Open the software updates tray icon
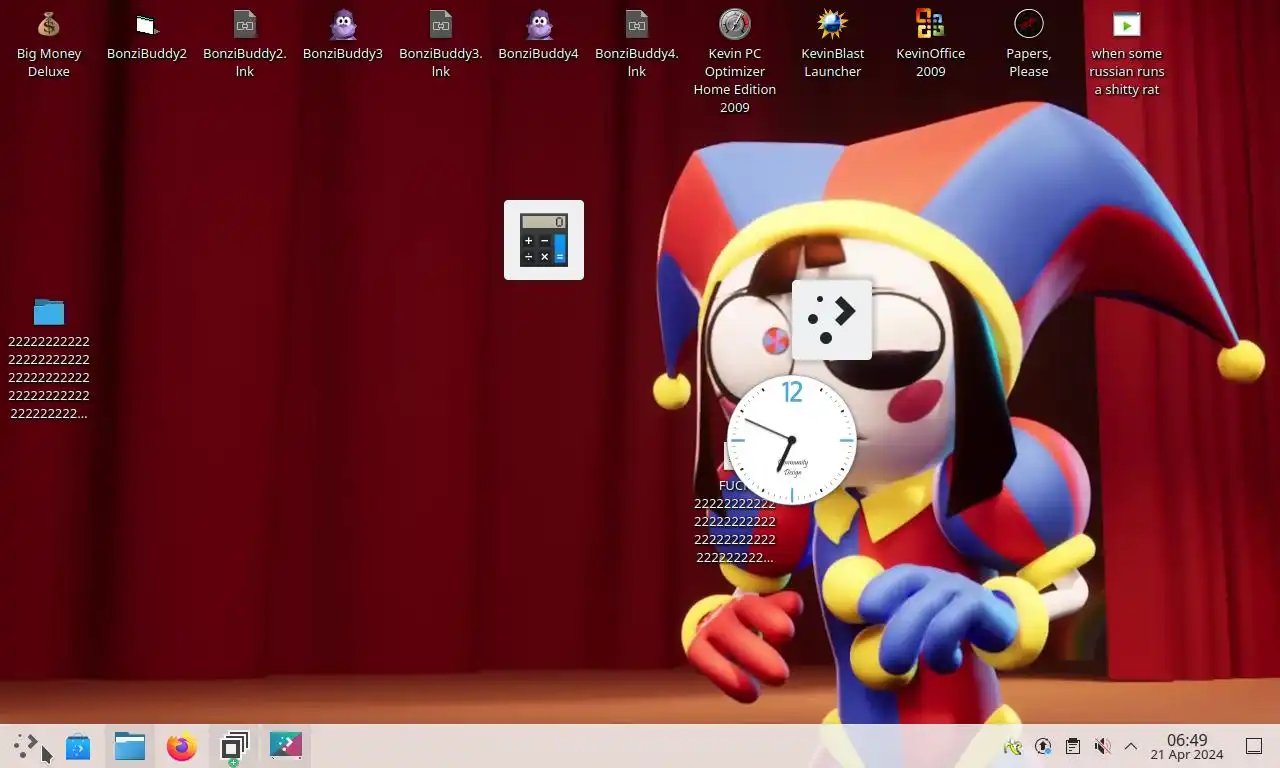1280x768 pixels. pos(1043,746)
